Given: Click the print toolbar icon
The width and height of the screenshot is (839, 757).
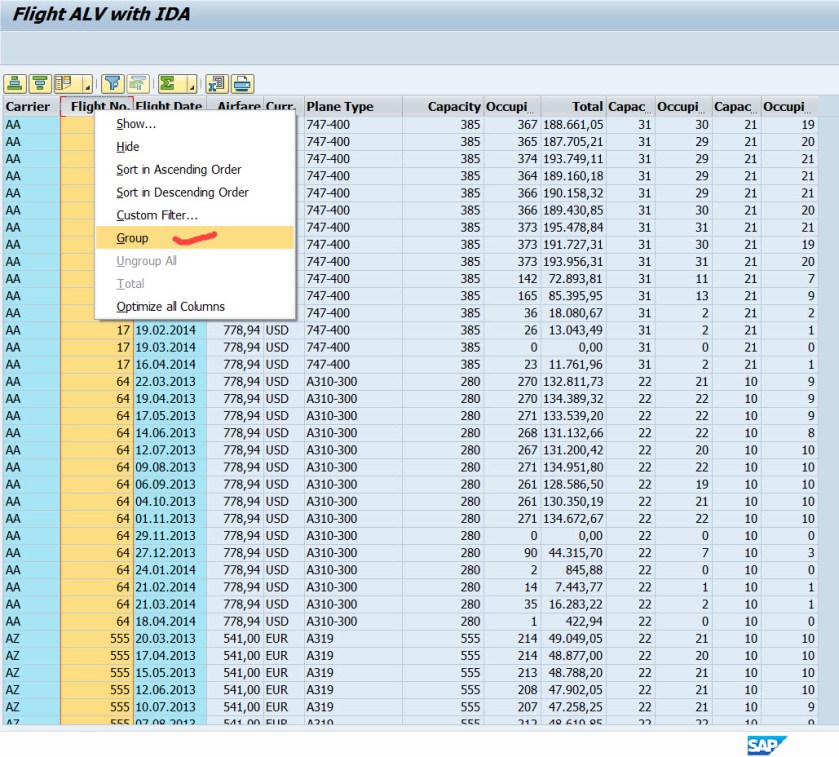Looking at the screenshot, I should (242, 84).
